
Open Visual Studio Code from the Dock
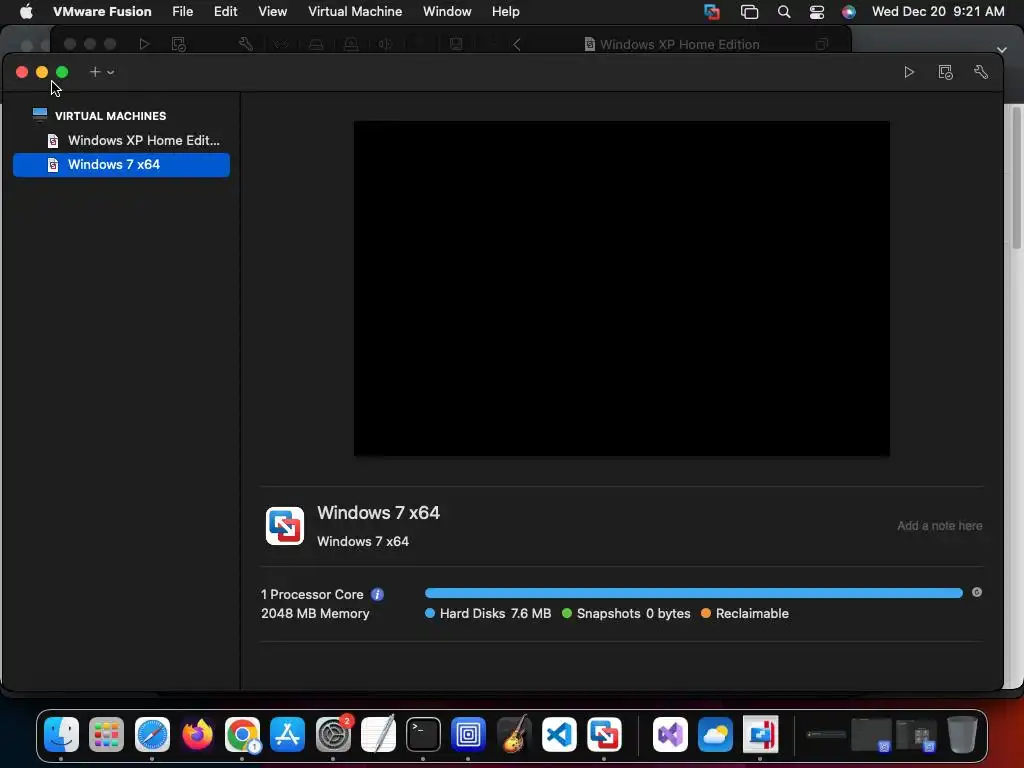pyautogui.click(x=559, y=734)
